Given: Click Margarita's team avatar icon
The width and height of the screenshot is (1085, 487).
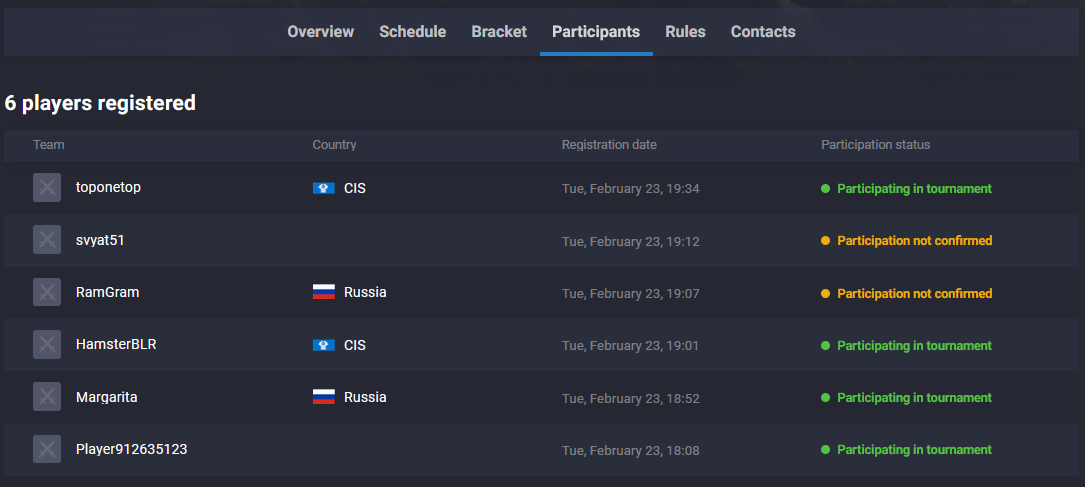Looking at the screenshot, I should click(x=47, y=397).
